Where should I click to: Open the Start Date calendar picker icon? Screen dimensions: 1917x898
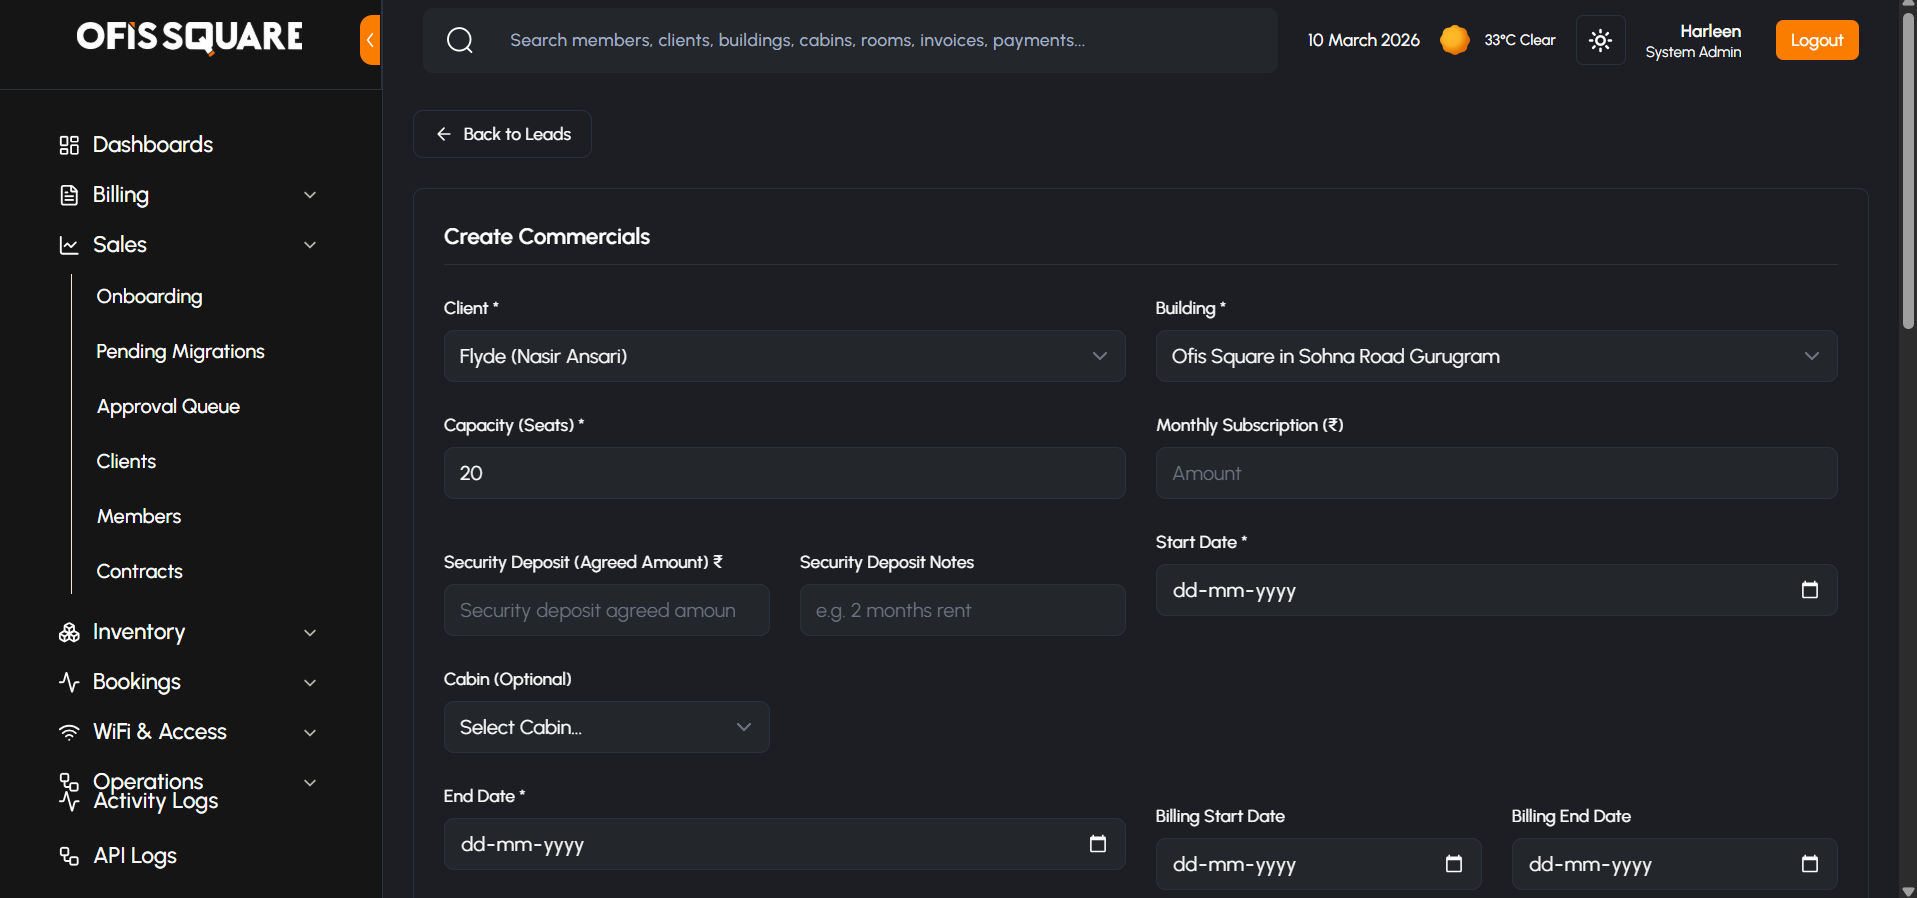pyautogui.click(x=1809, y=590)
